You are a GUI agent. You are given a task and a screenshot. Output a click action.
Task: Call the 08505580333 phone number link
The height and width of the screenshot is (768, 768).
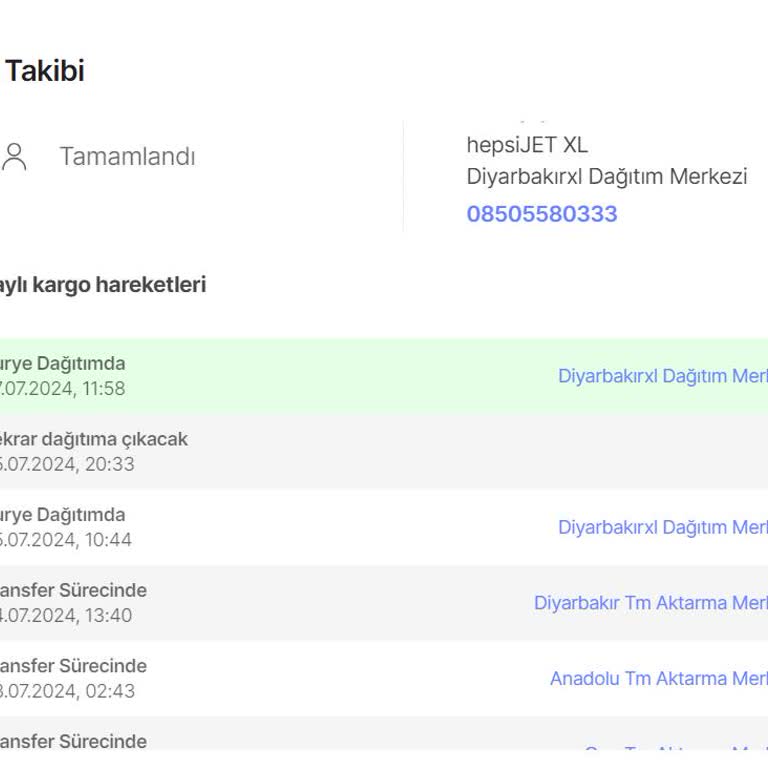541,214
